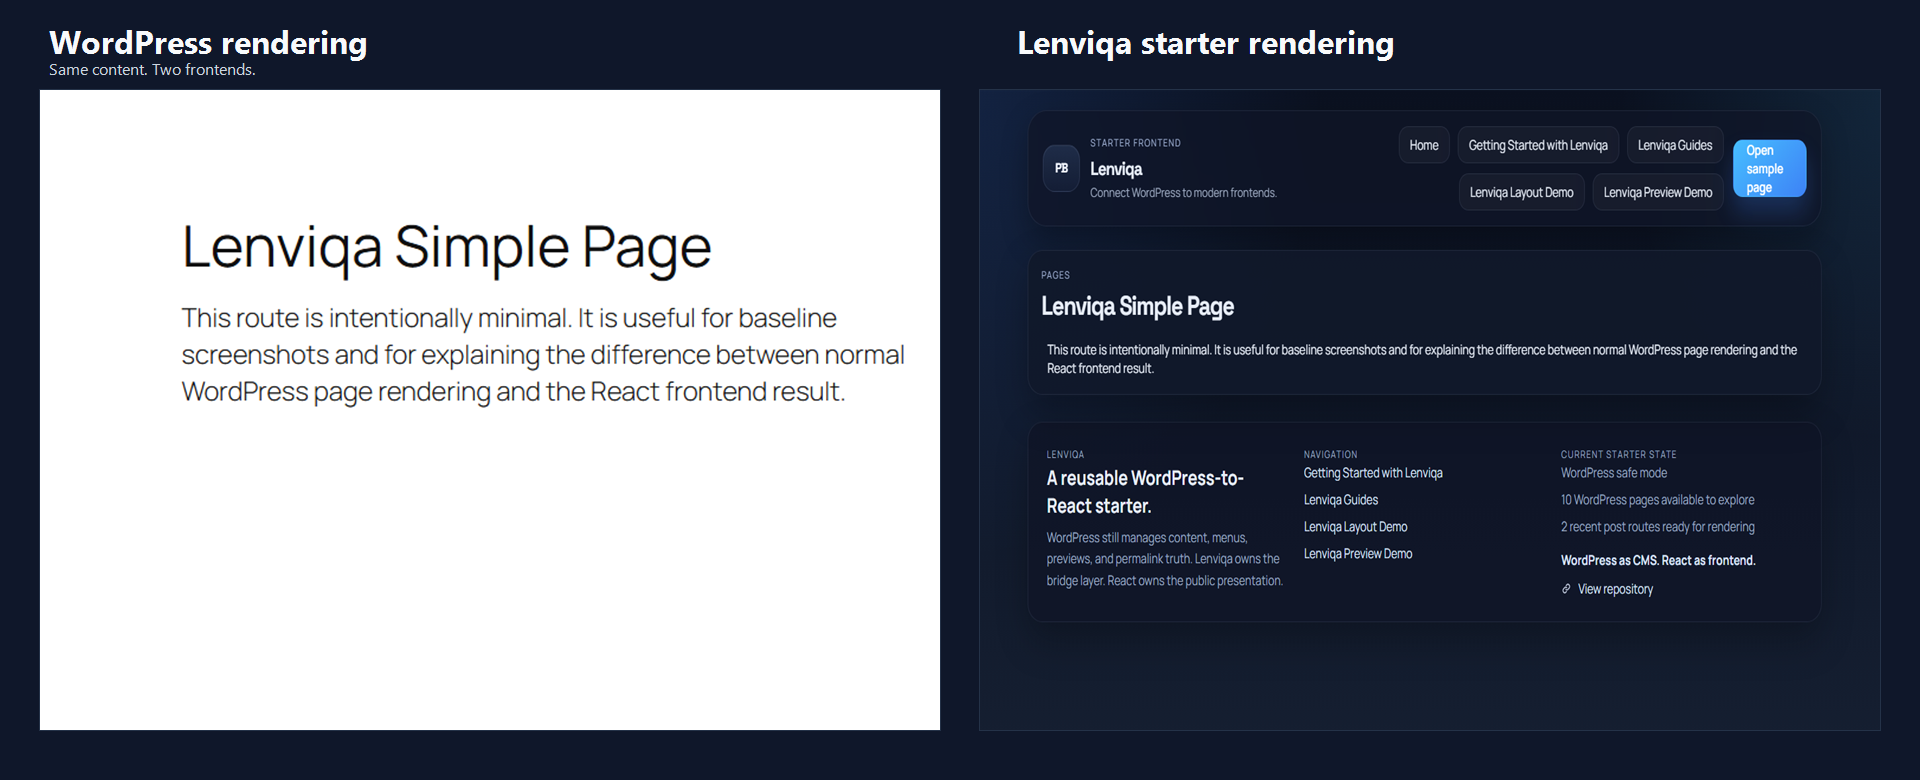The width and height of the screenshot is (1920, 780).
Task: Click the WordPress safe mode status text
Action: point(1614,473)
